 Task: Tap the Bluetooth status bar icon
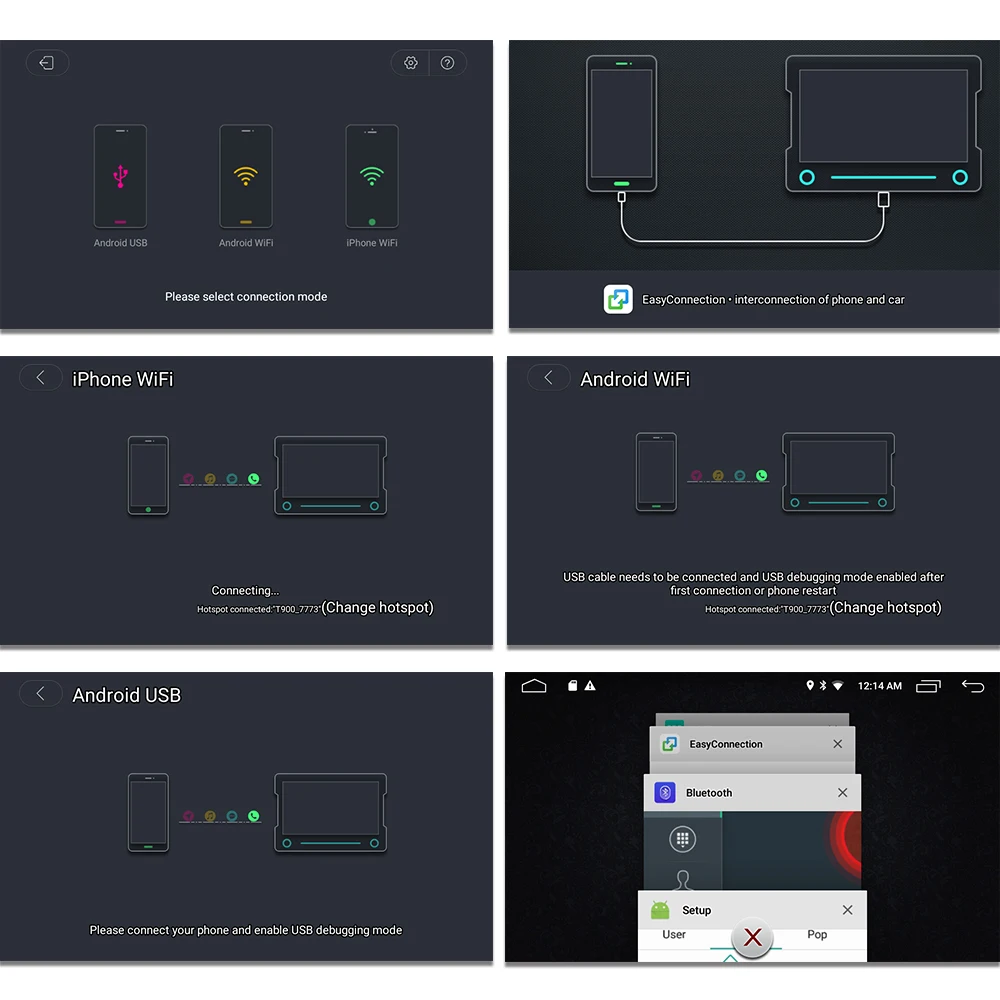pyautogui.click(x=823, y=685)
